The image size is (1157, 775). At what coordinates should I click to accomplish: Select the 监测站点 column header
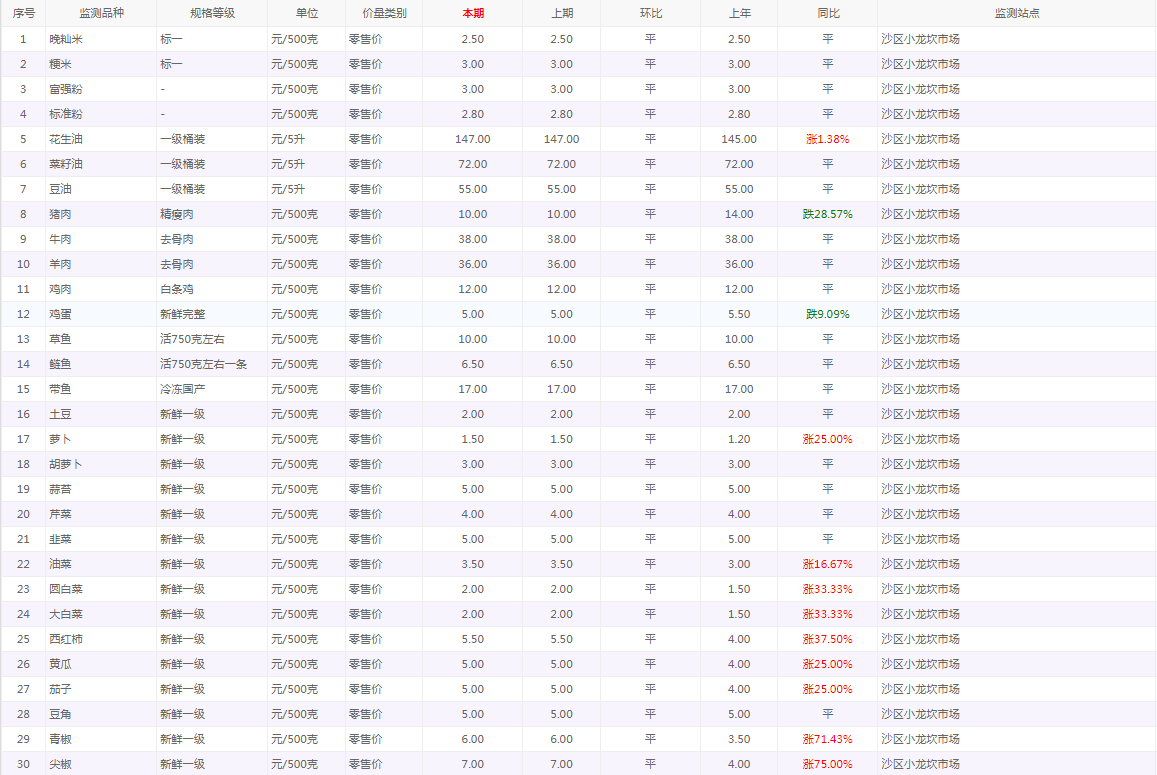[x=1016, y=13]
